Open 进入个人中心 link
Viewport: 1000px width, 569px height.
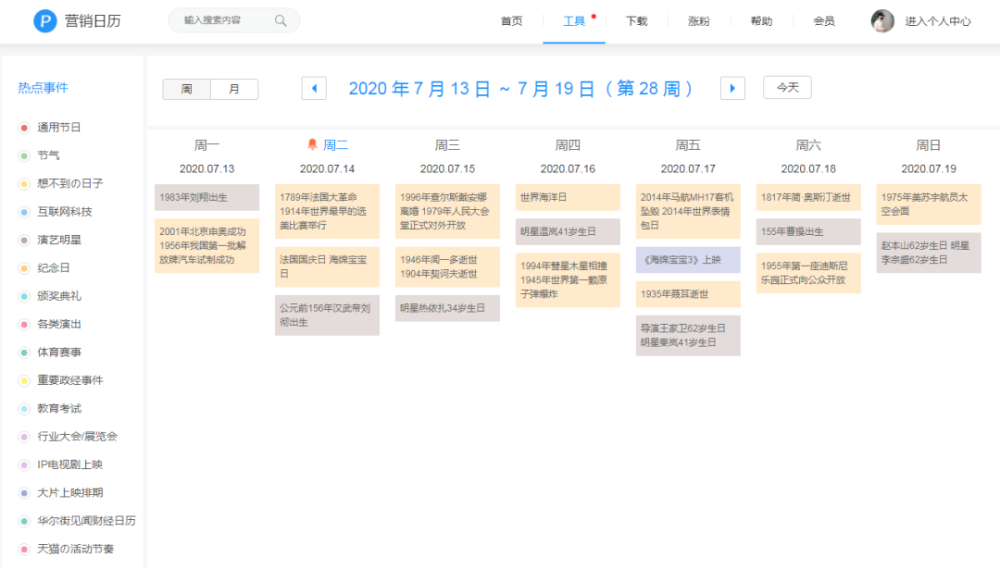[937, 21]
